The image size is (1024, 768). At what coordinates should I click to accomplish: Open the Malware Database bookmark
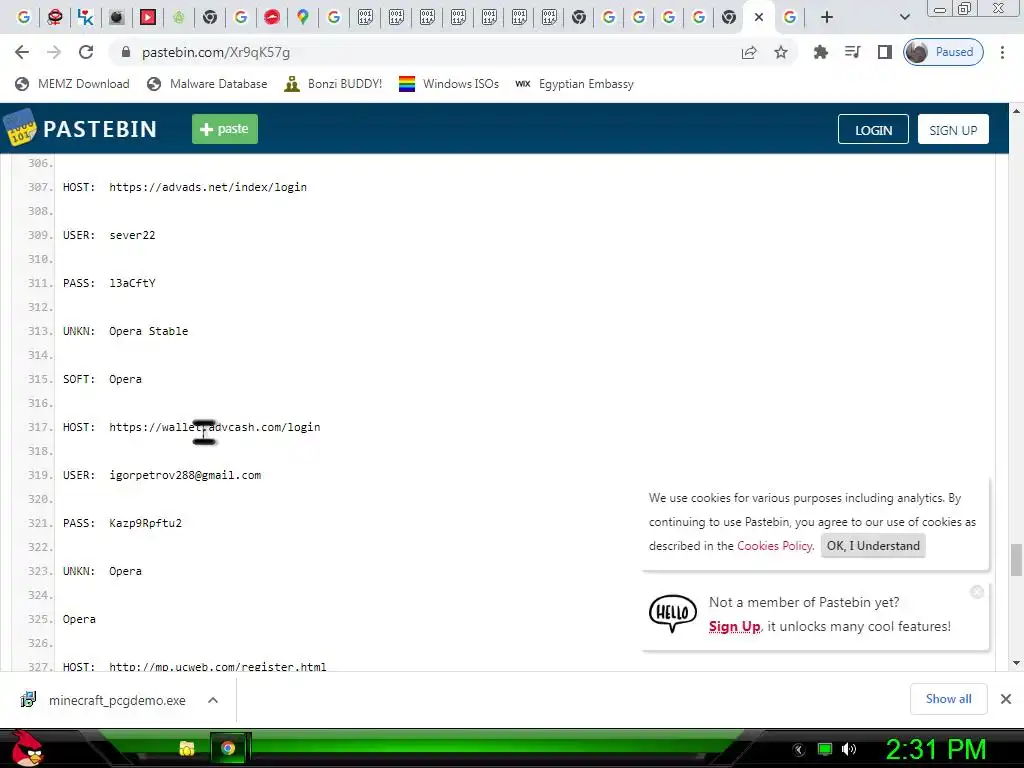207,84
